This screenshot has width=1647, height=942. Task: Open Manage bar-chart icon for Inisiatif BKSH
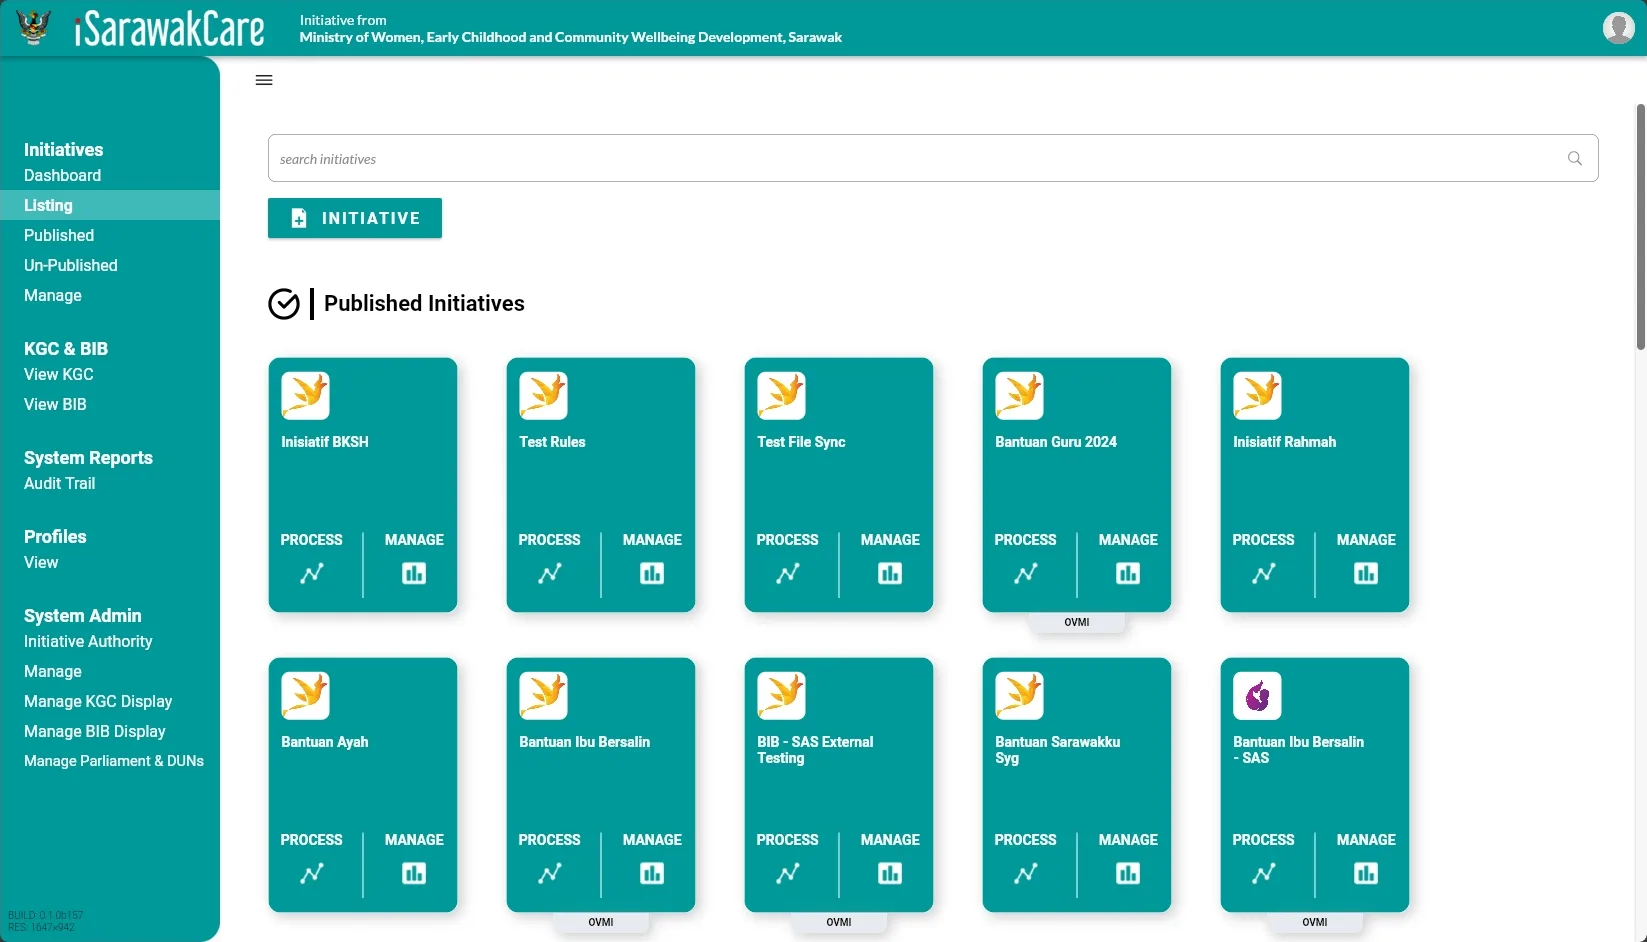pos(414,573)
